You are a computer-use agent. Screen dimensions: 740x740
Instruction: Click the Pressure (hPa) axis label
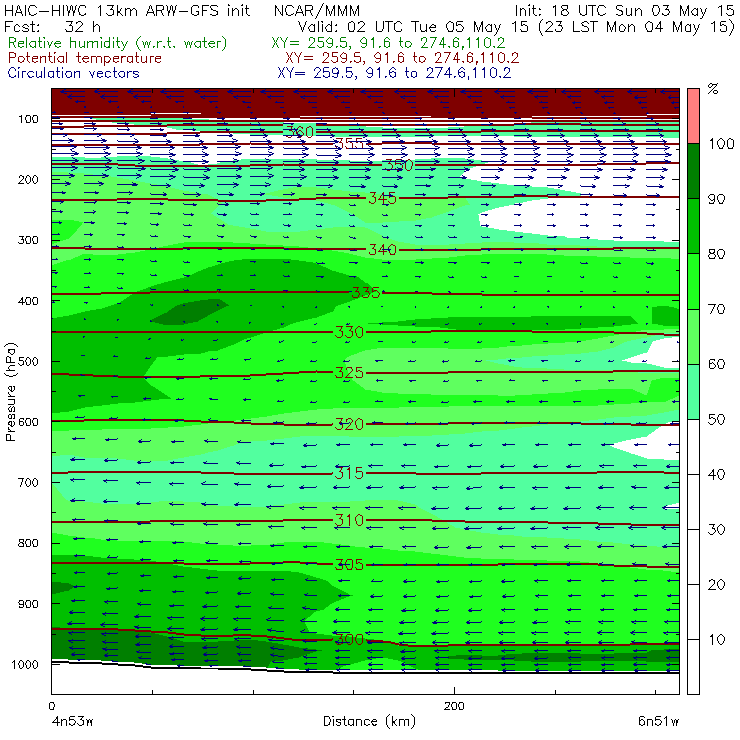(x=10, y=392)
